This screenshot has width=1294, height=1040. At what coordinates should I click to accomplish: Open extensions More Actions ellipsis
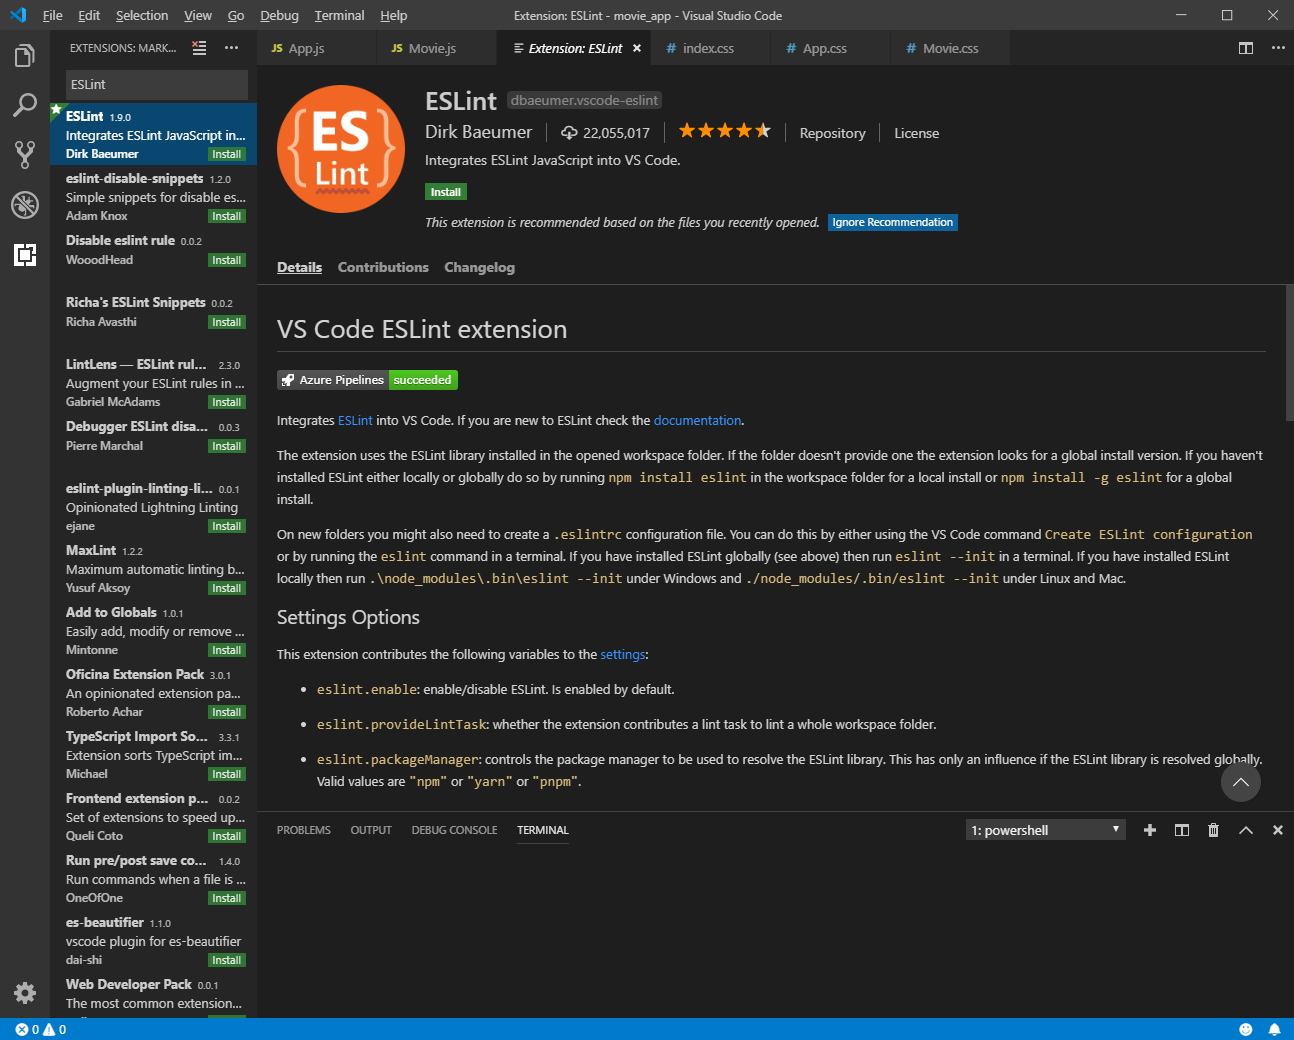[x=231, y=48]
